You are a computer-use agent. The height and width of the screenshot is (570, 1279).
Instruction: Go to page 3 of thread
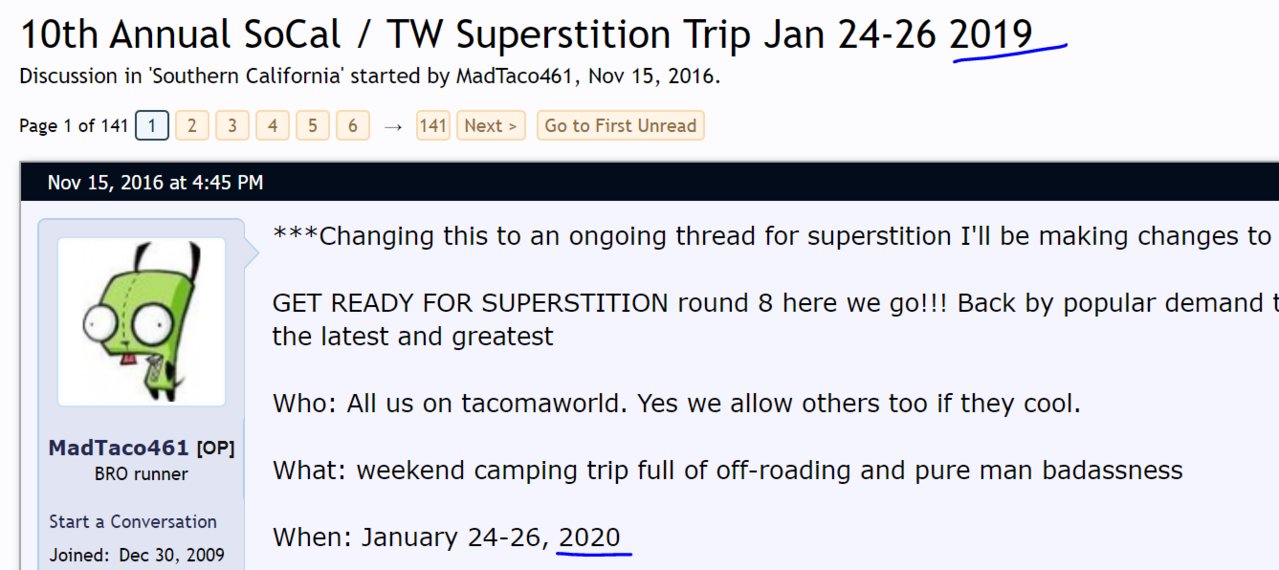pyautogui.click(x=232, y=125)
